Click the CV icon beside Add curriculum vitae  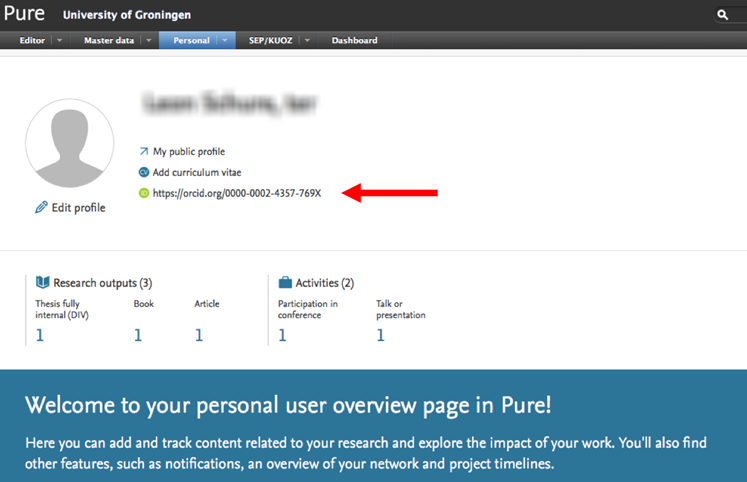click(144, 172)
